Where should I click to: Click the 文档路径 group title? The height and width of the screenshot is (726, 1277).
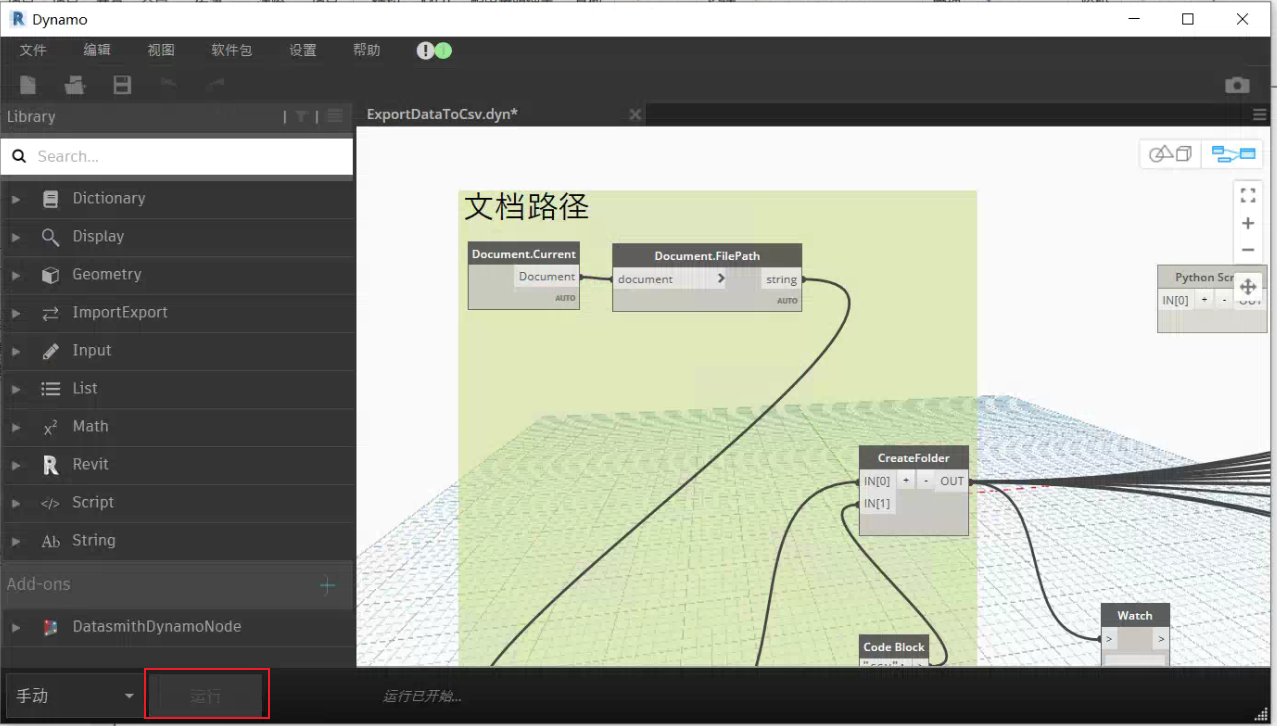coord(526,207)
